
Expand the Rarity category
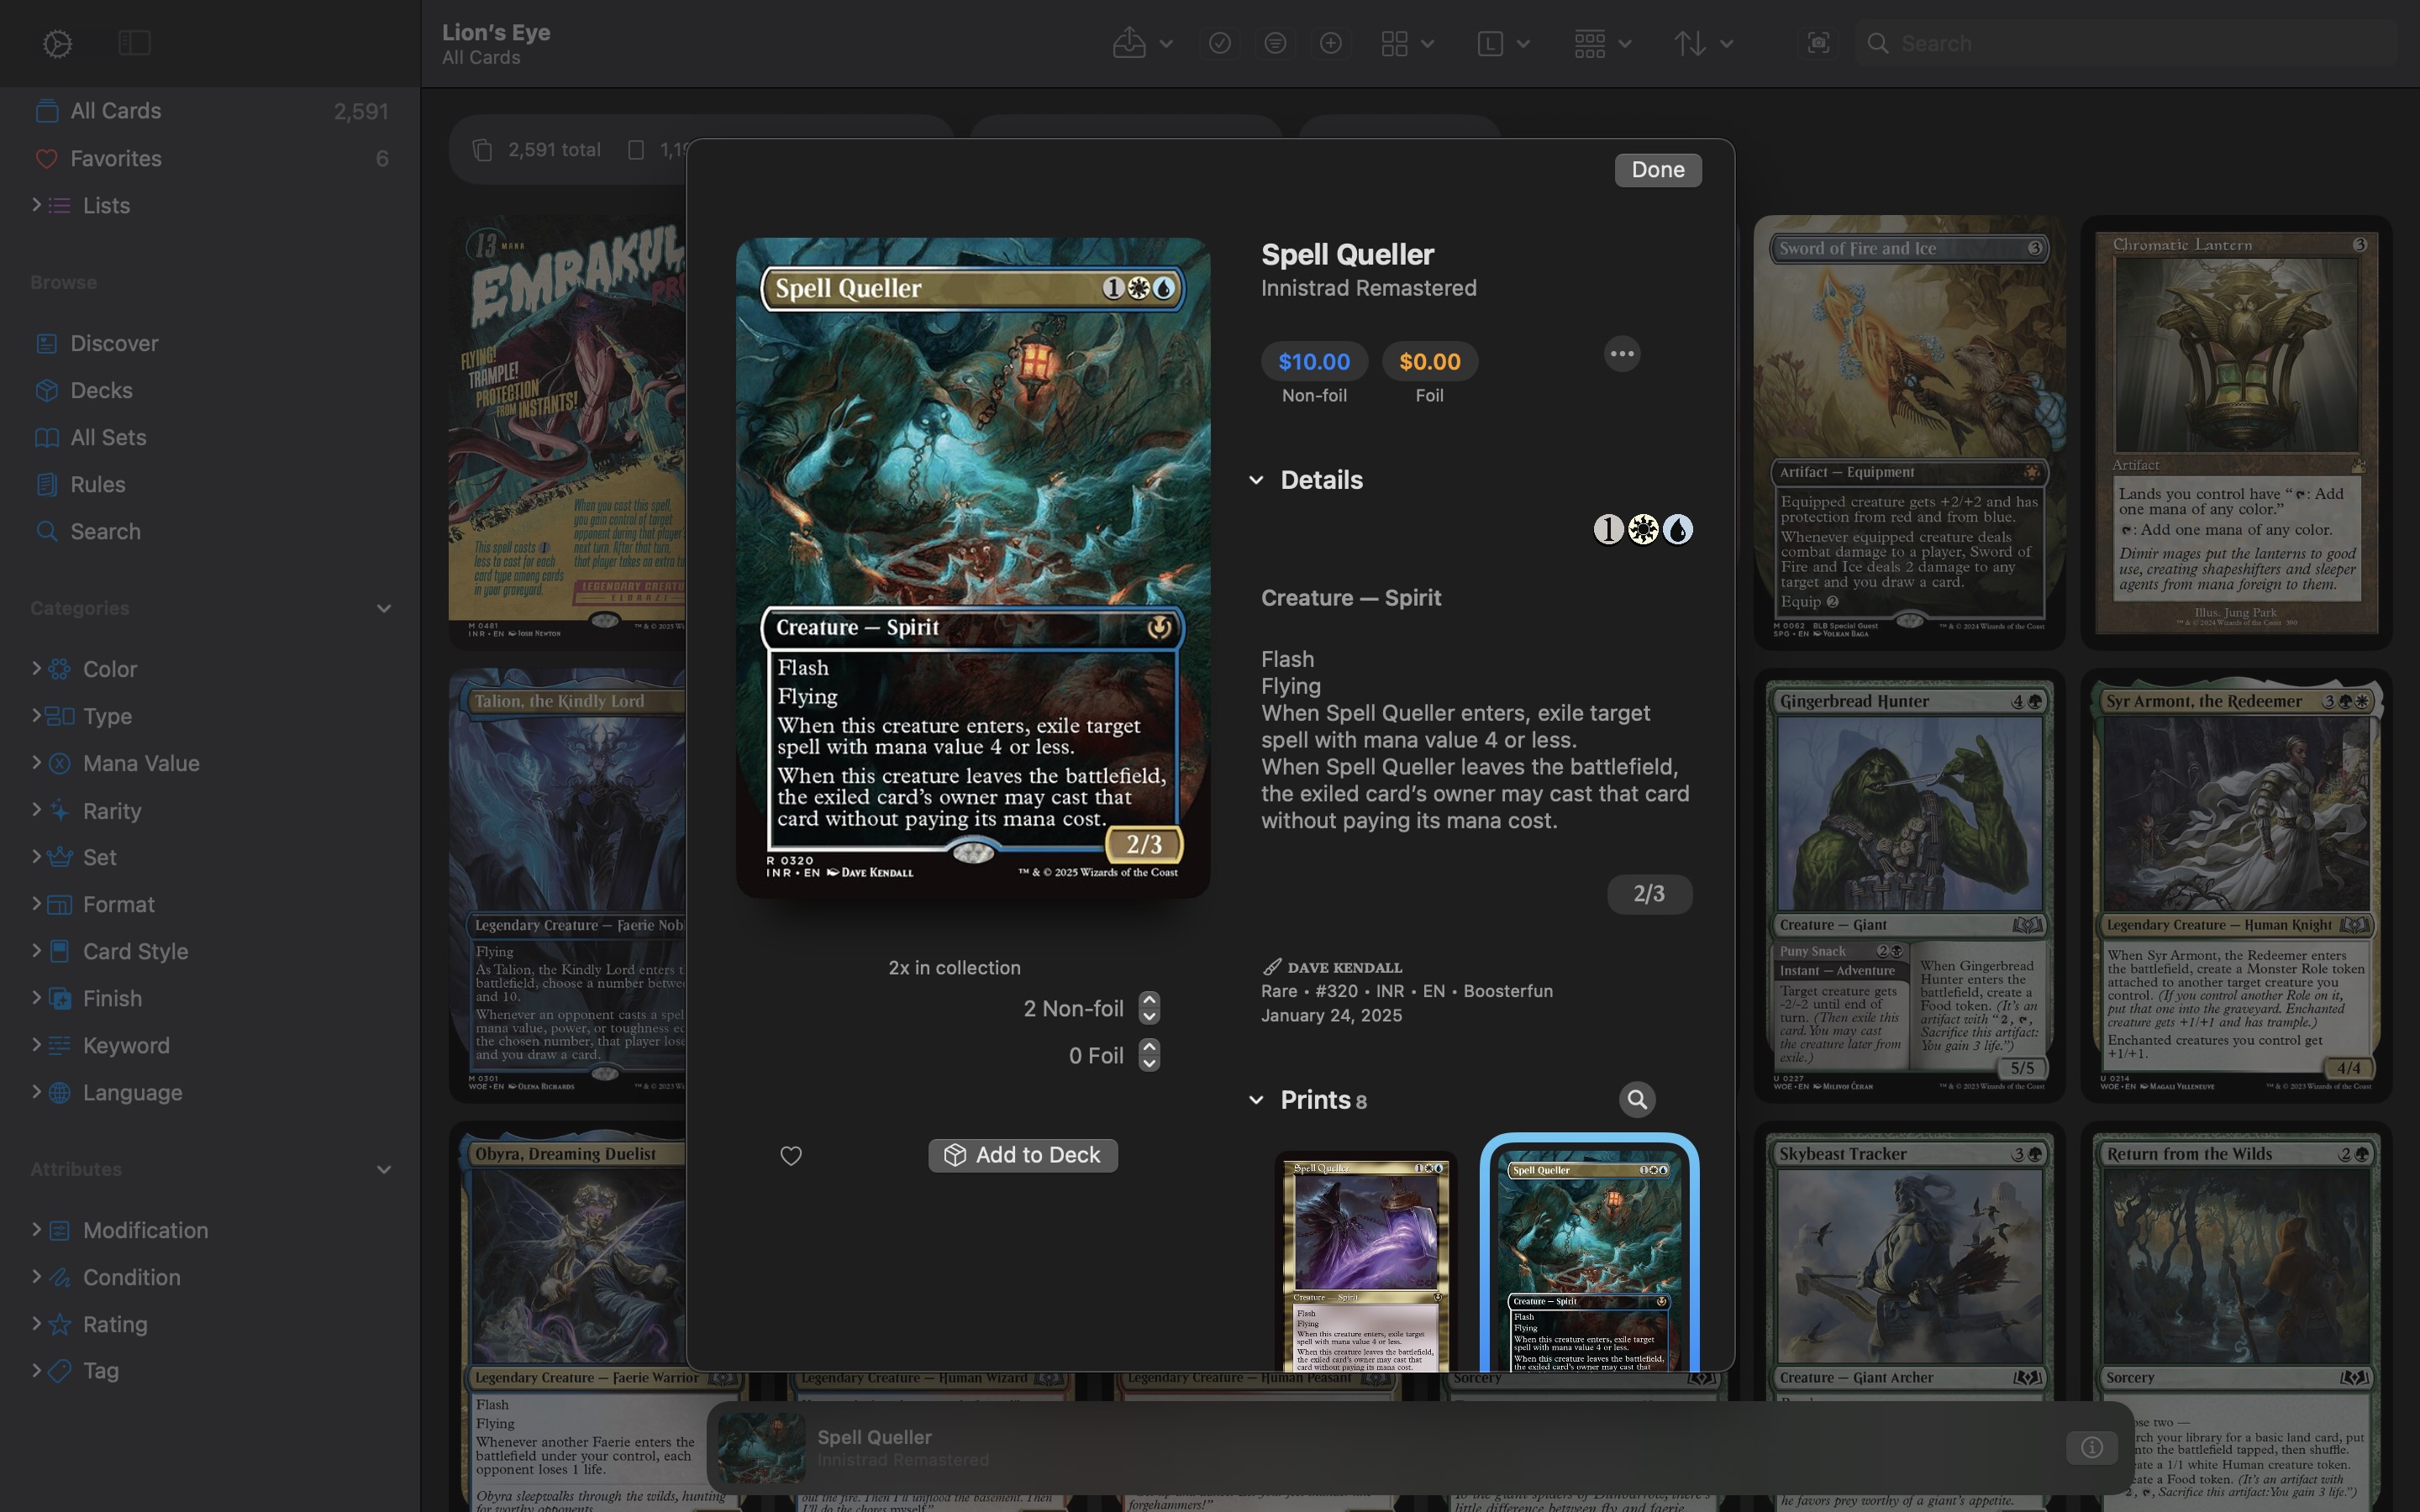click(36, 809)
